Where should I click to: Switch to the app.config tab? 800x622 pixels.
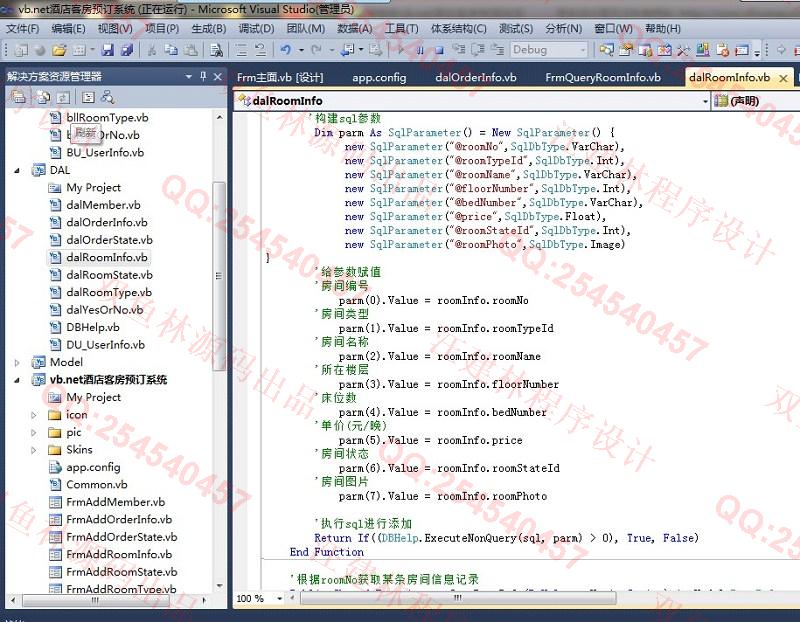tap(379, 78)
